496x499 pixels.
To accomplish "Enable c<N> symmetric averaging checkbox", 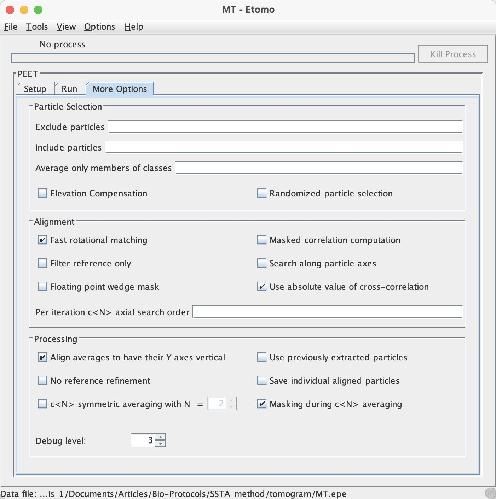I will click(42, 404).
